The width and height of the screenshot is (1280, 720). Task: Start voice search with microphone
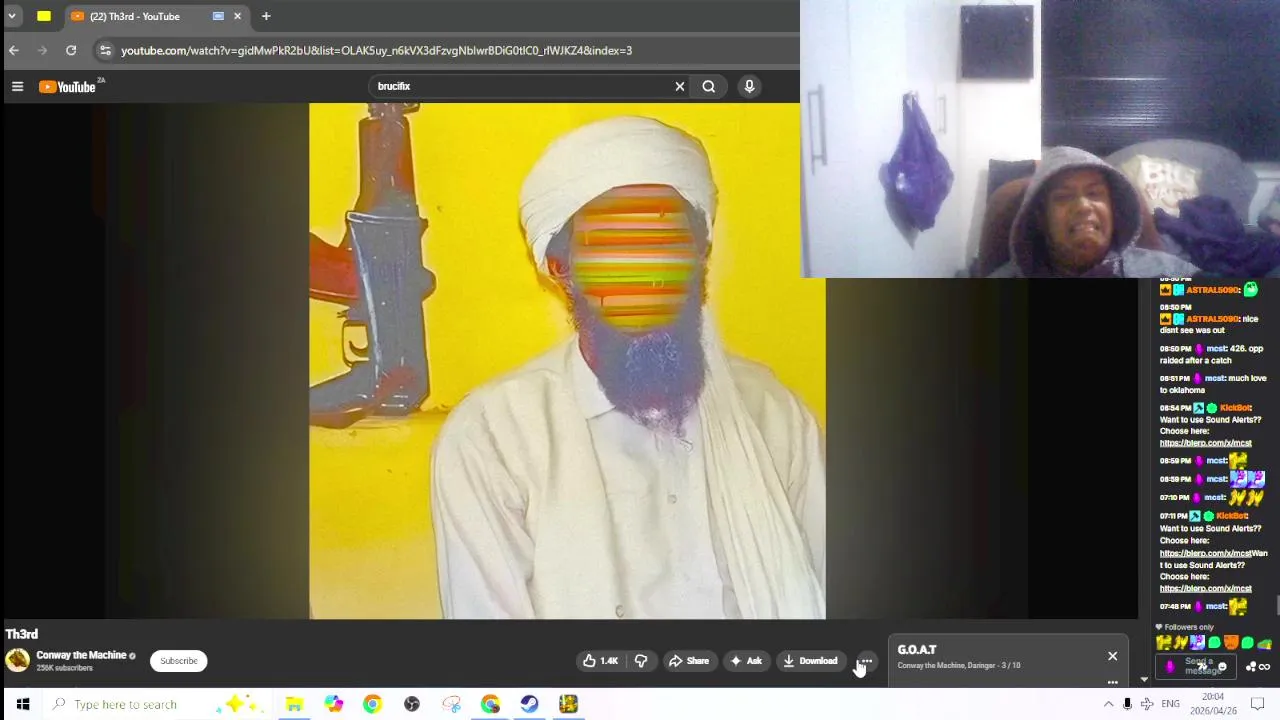click(x=749, y=86)
